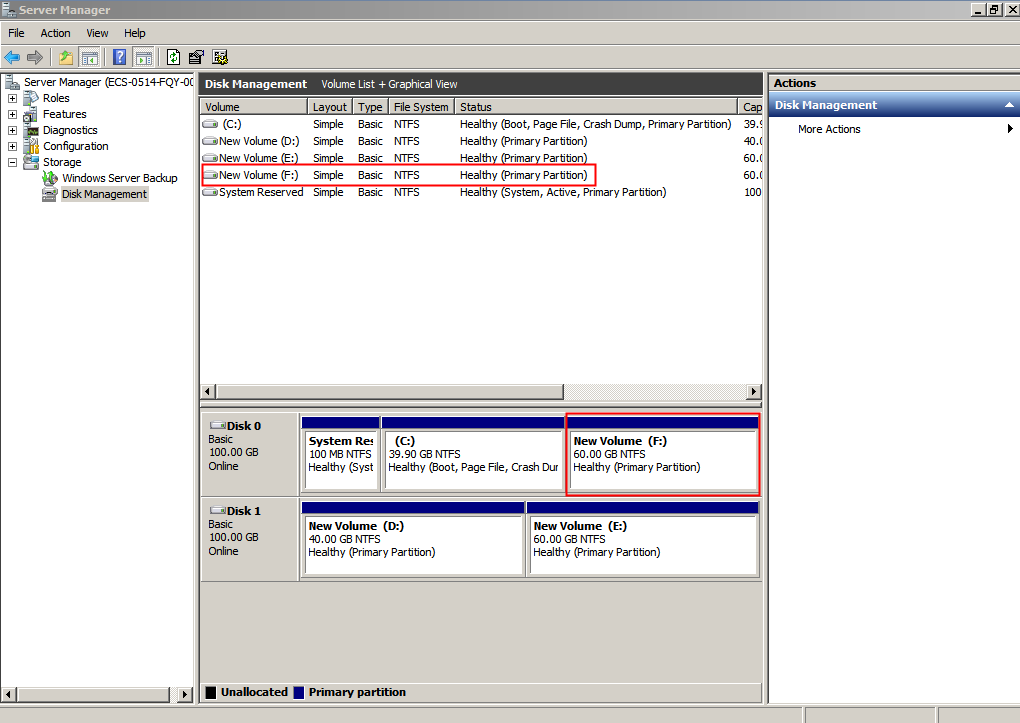The width and height of the screenshot is (1020, 723).
Task: Select Windows Server Backup tree node
Action: (x=119, y=178)
